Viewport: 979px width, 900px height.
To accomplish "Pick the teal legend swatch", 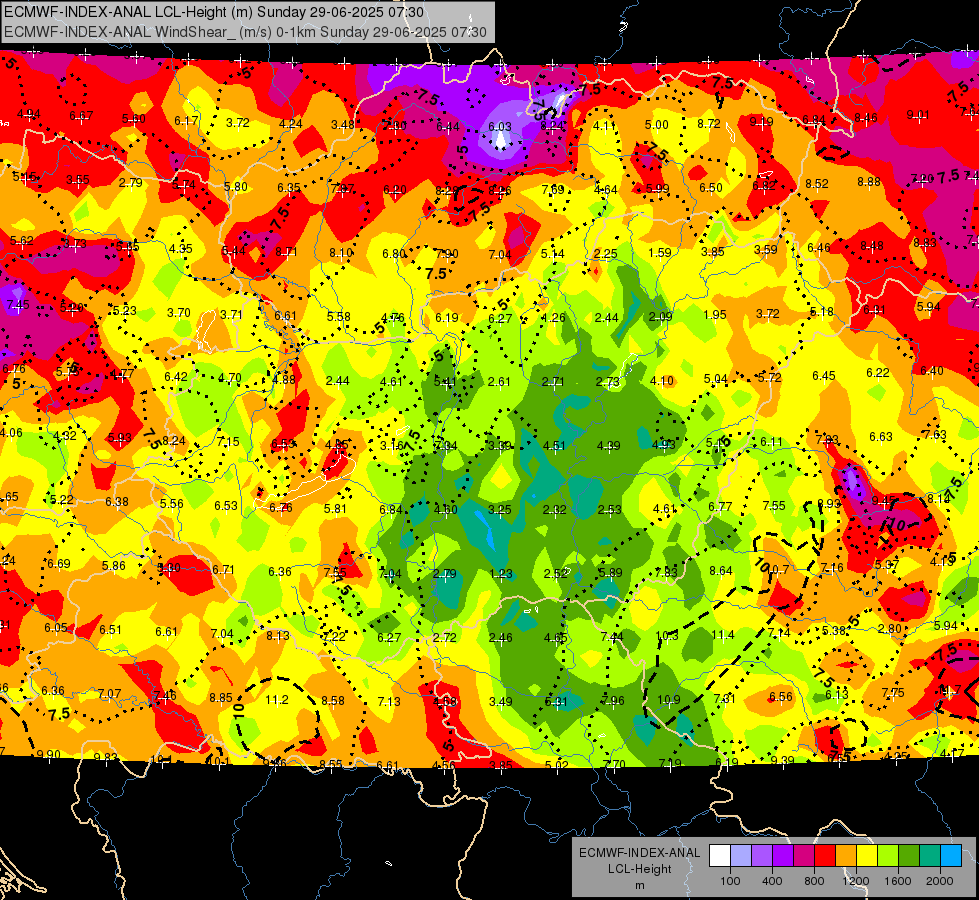I will click(x=930, y=856).
